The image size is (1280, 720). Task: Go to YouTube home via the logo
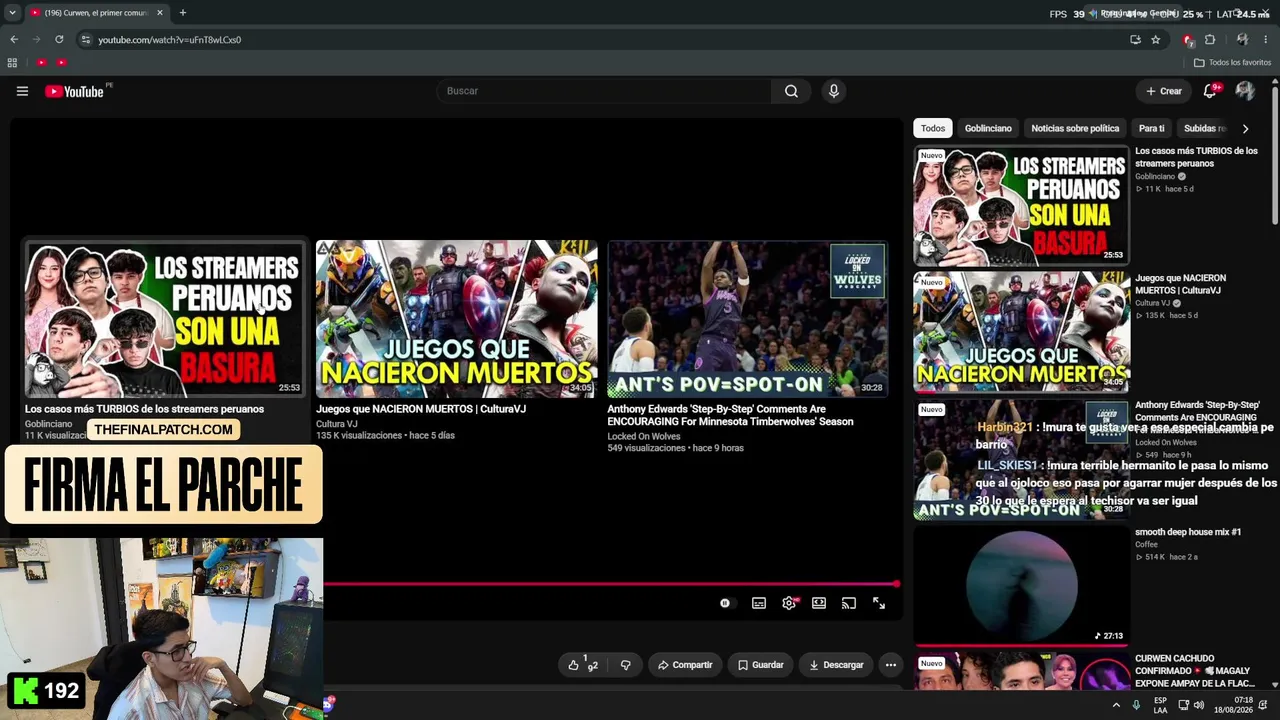click(x=74, y=91)
